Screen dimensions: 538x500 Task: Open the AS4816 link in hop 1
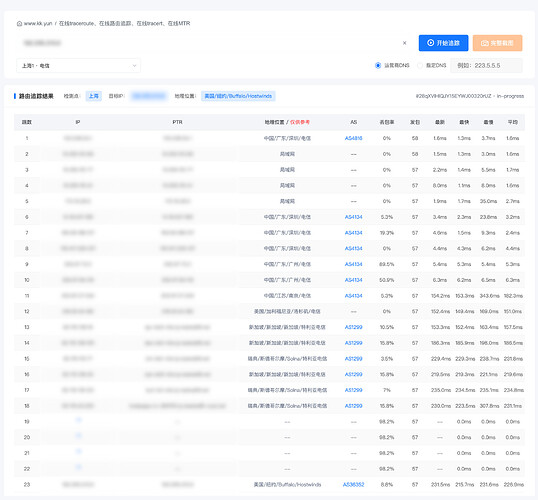click(353, 138)
